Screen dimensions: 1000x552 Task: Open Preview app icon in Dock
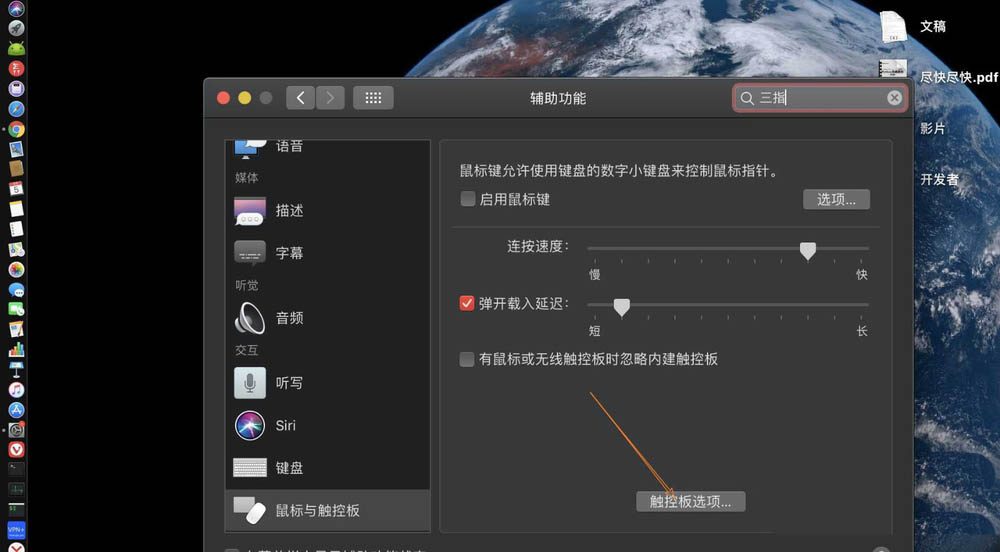tap(16, 149)
